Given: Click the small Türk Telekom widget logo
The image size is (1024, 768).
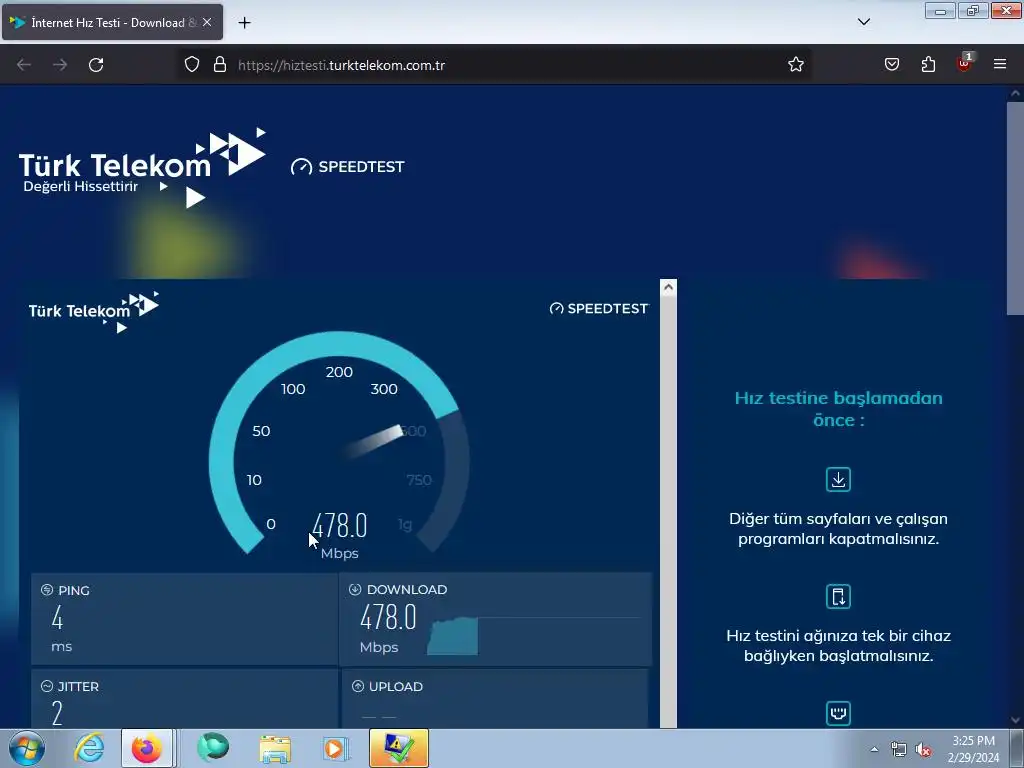Looking at the screenshot, I should pyautogui.click(x=94, y=312).
